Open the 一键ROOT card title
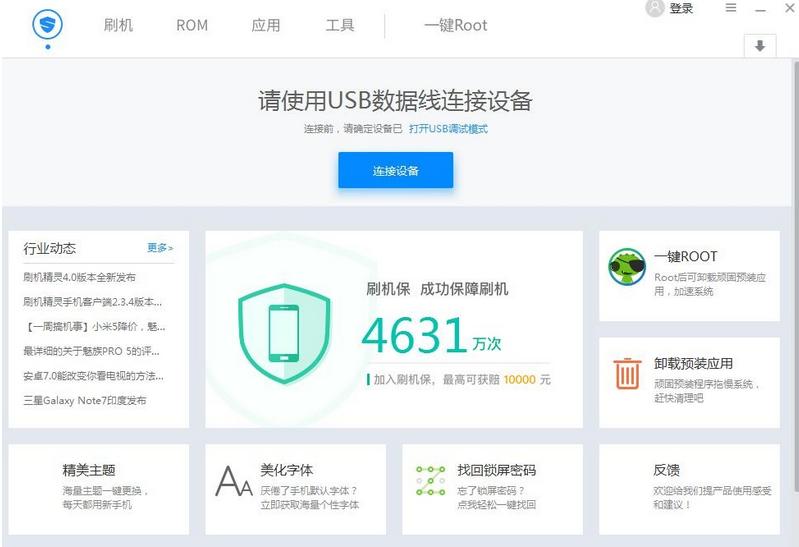799x547 pixels. coord(685,256)
